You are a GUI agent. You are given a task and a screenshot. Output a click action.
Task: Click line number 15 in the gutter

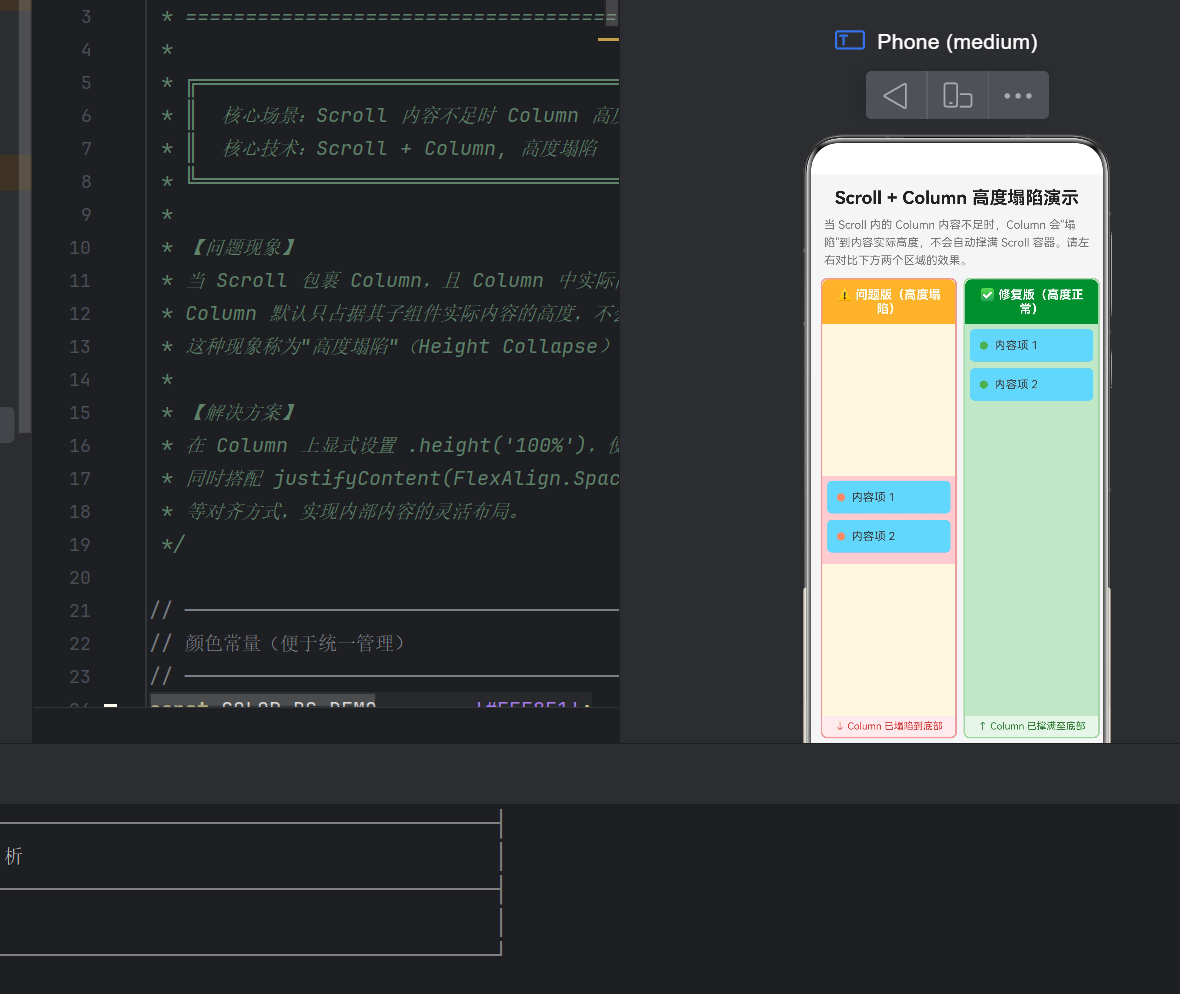pyautogui.click(x=80, y=413)
